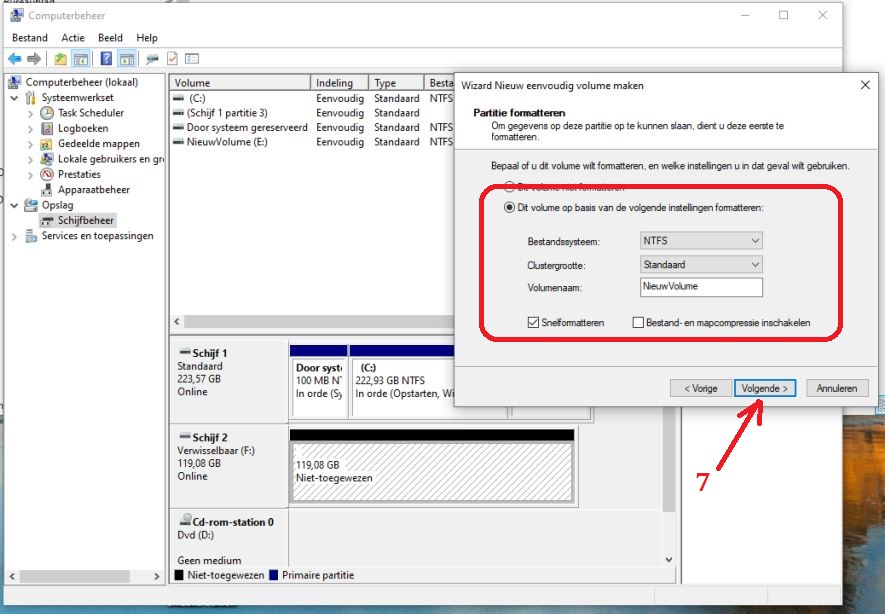This screenshot has width=885, height=614.
Task: Open the Bestand menu
Action: (x=30, y=38)
